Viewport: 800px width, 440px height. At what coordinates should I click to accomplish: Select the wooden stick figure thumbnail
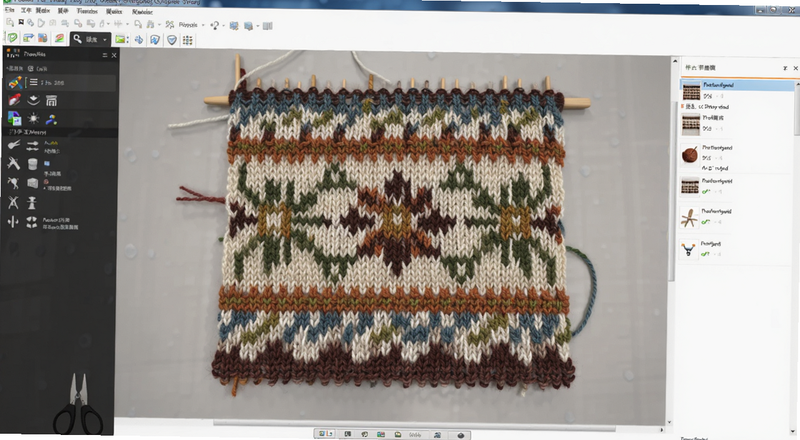(689, 218)
